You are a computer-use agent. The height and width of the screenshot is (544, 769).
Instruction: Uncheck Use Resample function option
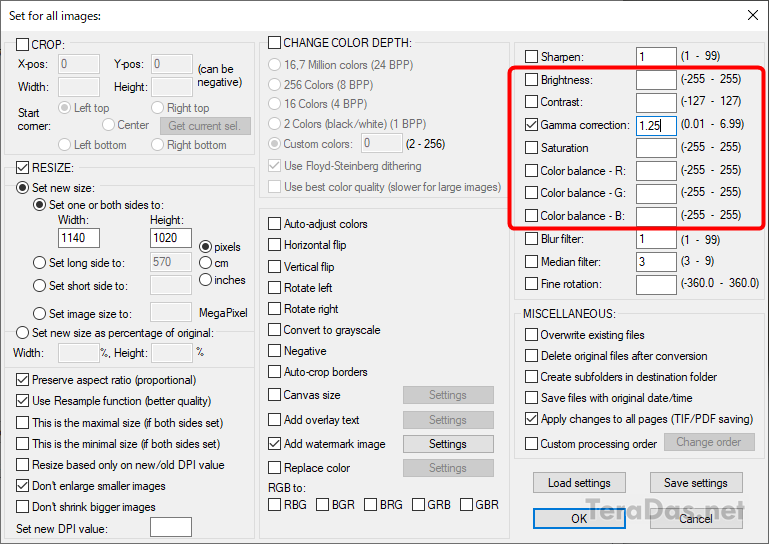pos(23,401)
